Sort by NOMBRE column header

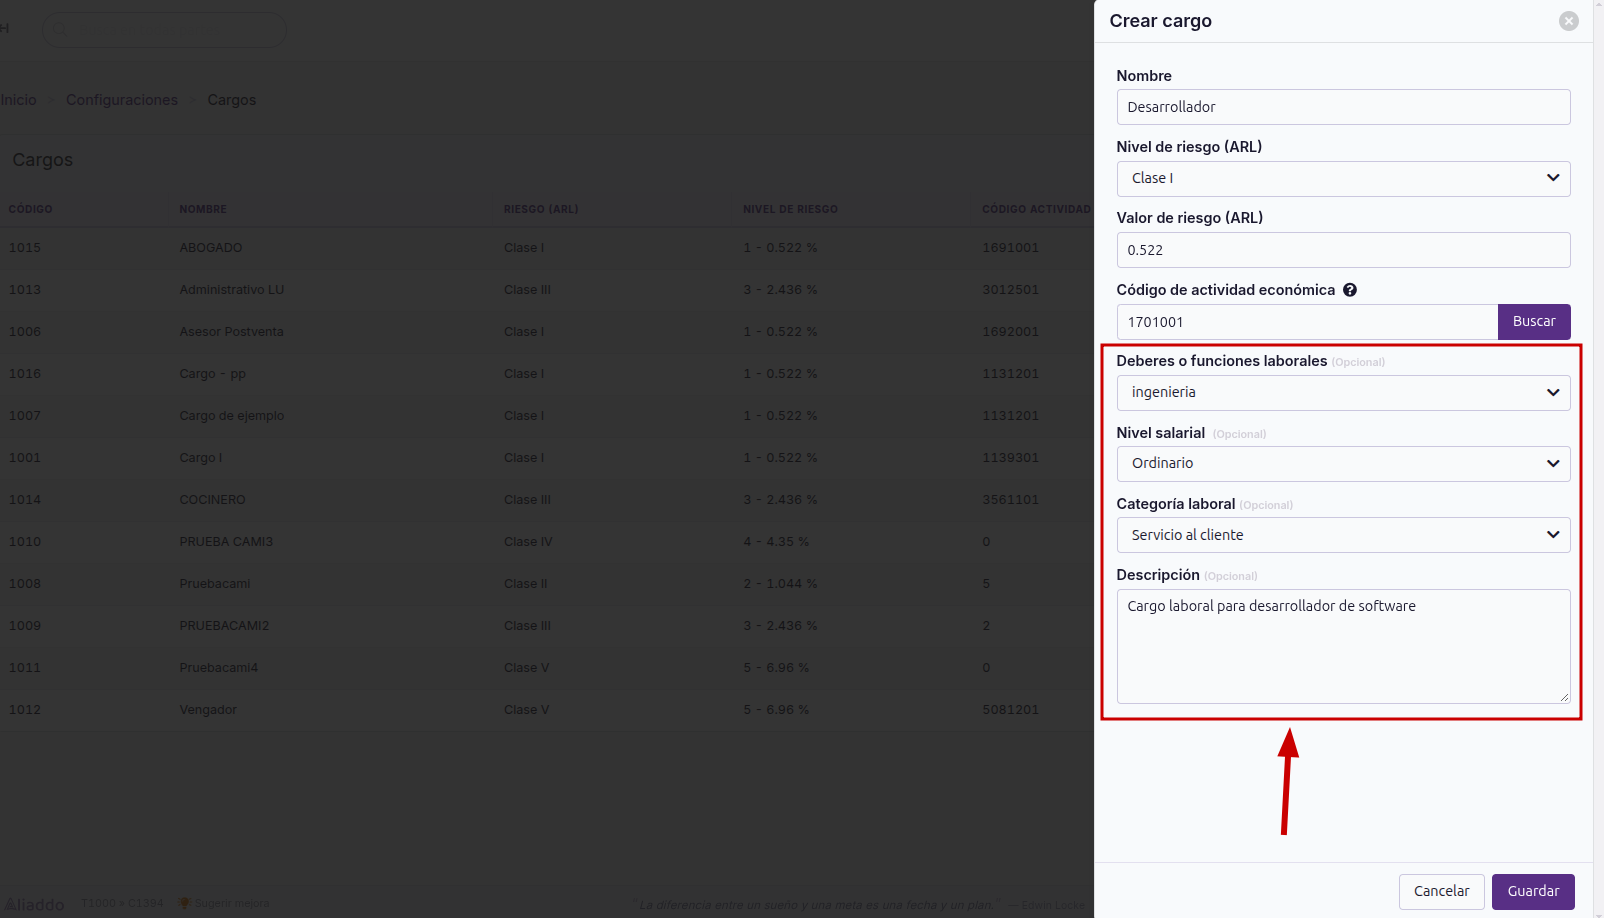click(203, 209)
